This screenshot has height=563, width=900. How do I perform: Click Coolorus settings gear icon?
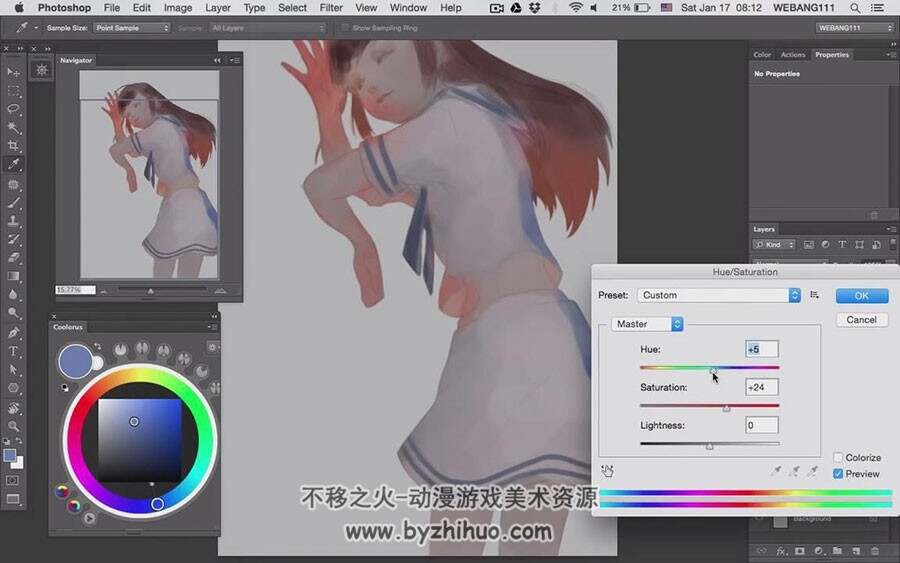point(212,347)
